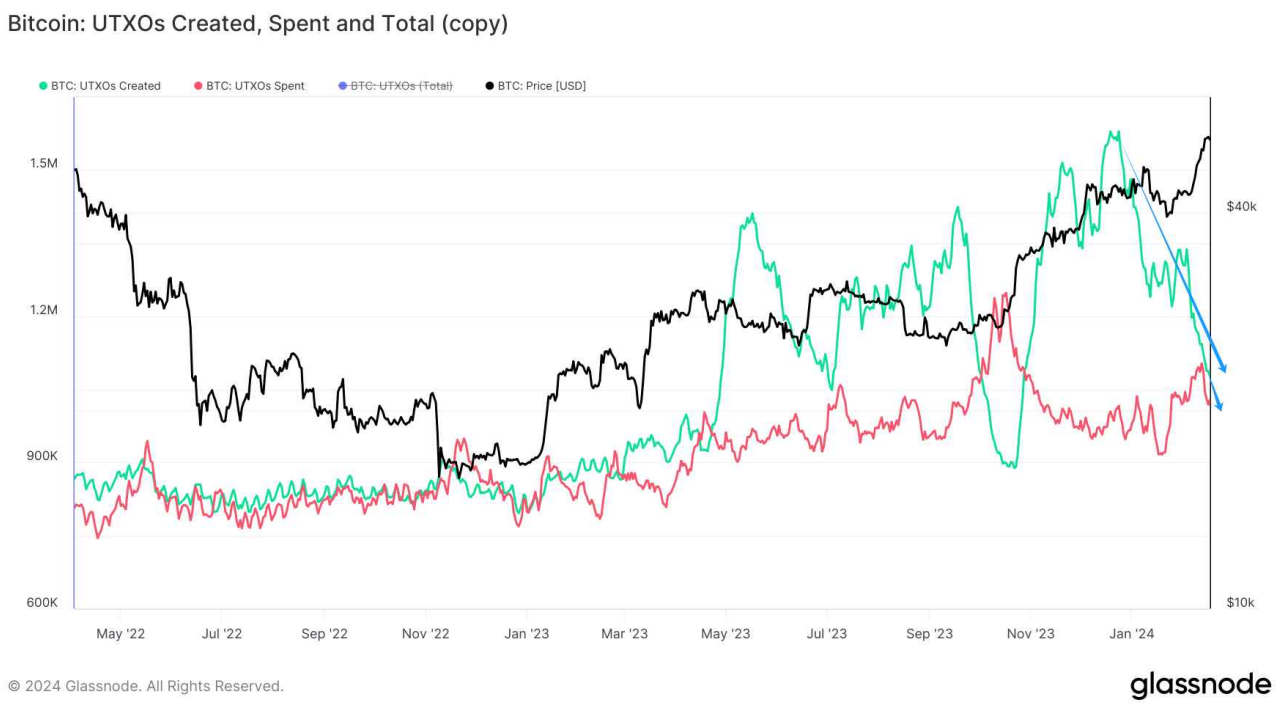1285x709 pixels.
Task: Toggle the 'BTC: Price [USD]' legend text
Action: tap(542, 86)
